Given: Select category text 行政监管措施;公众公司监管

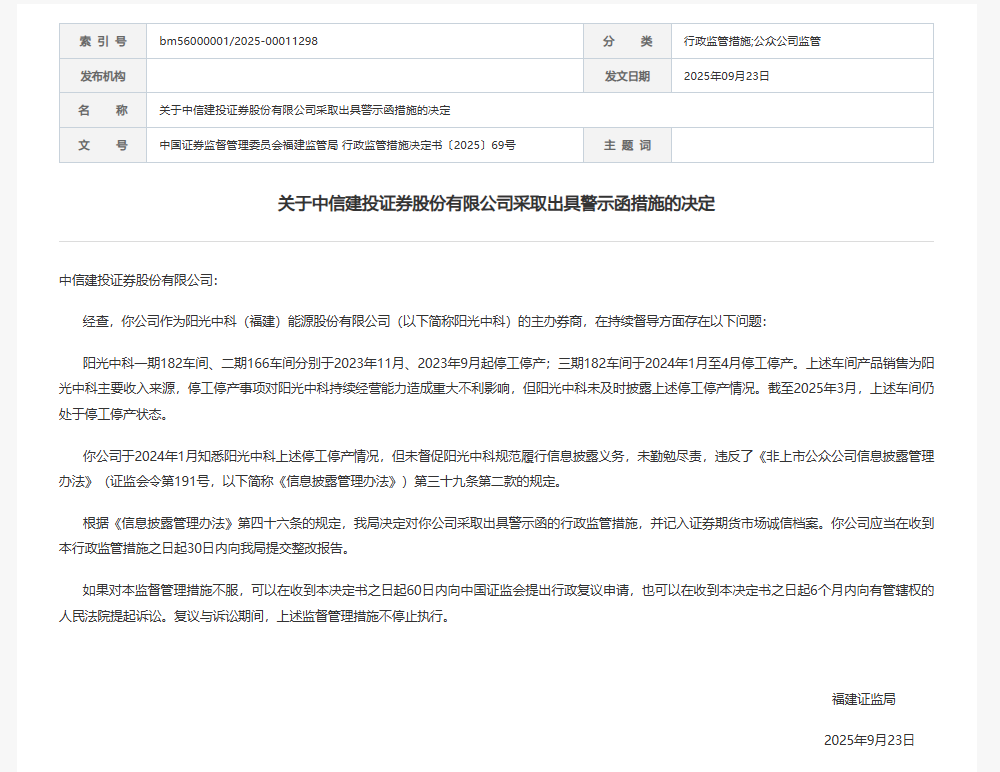Looking at the screenshot, I should 752,41.
